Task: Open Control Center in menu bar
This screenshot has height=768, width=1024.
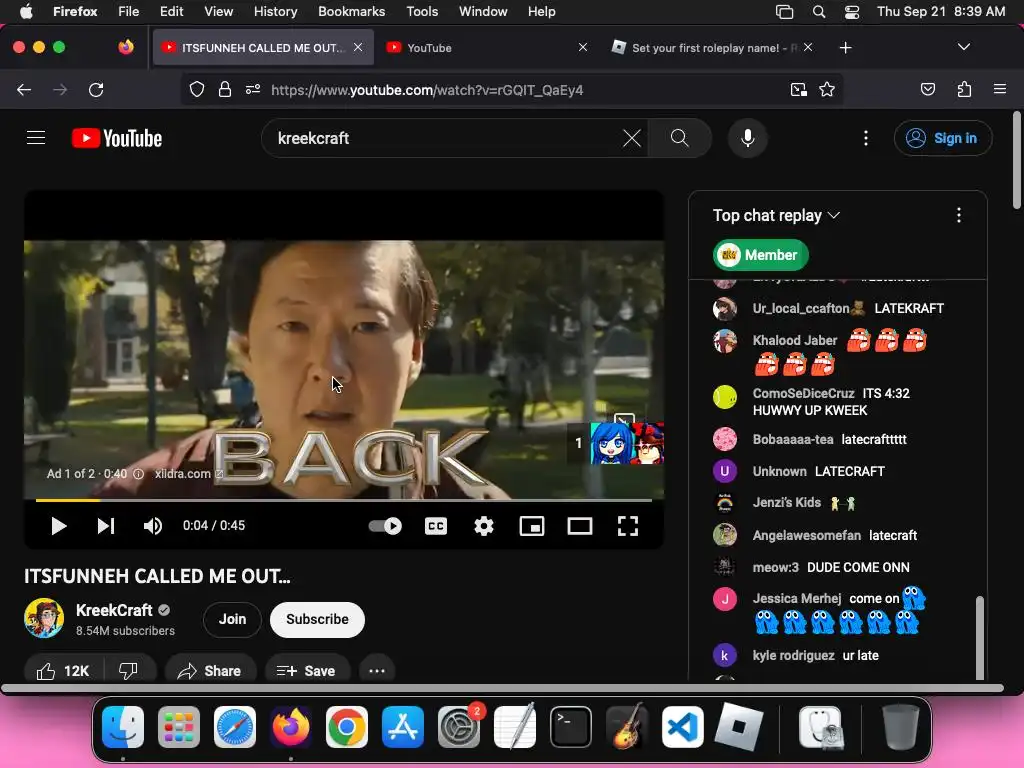Action: tap(852, 11)
